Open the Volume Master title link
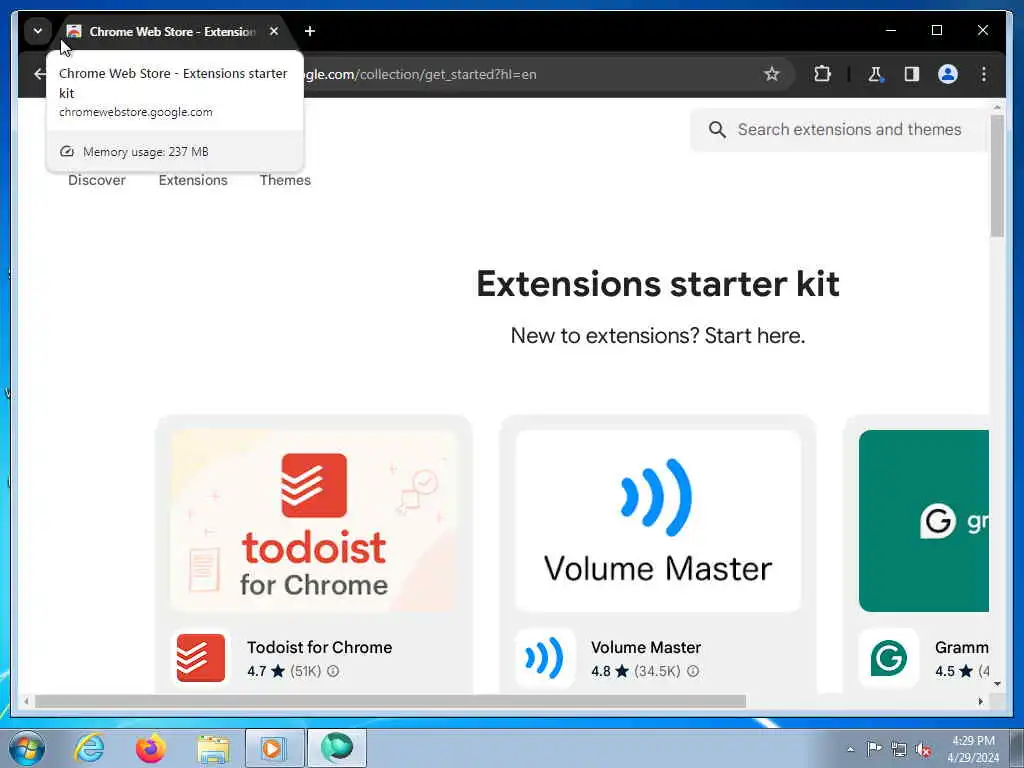The width and height of the screenshot is (1024, 768). coord(646,647)
